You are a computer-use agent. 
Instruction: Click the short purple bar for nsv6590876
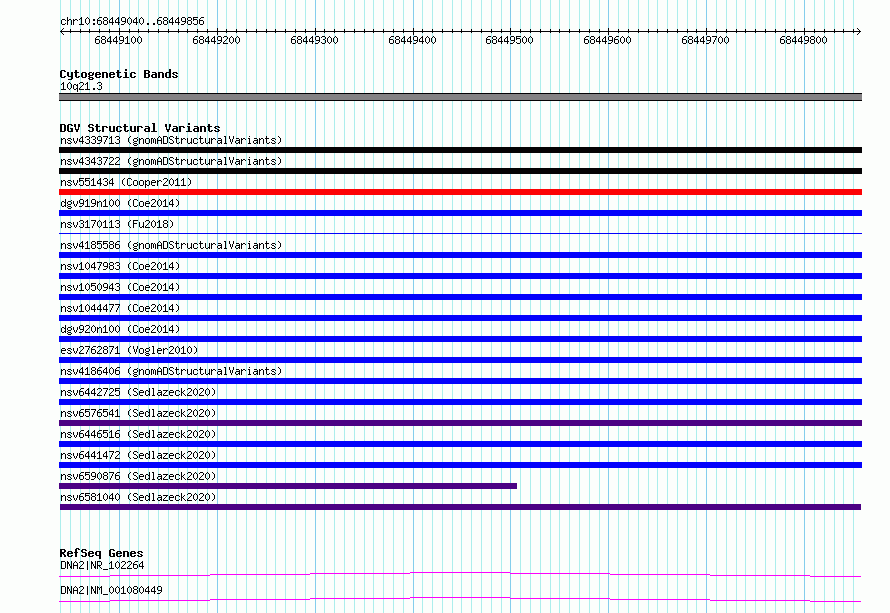click(288, 486)
